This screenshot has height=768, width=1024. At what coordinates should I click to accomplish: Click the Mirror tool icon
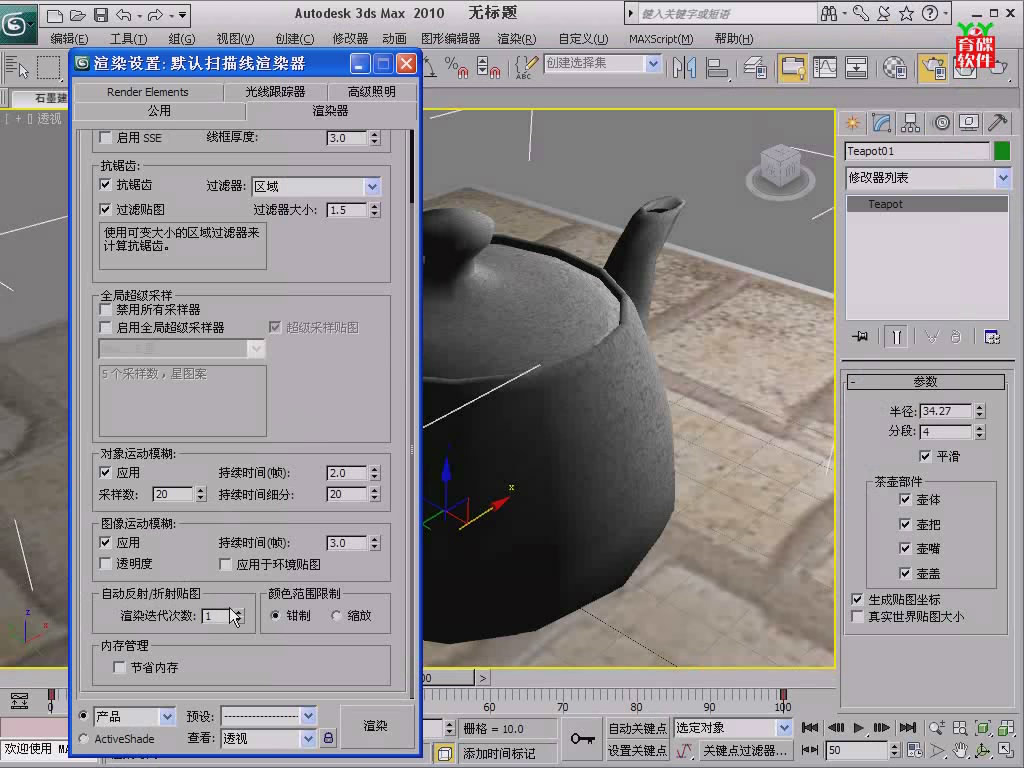684,67
